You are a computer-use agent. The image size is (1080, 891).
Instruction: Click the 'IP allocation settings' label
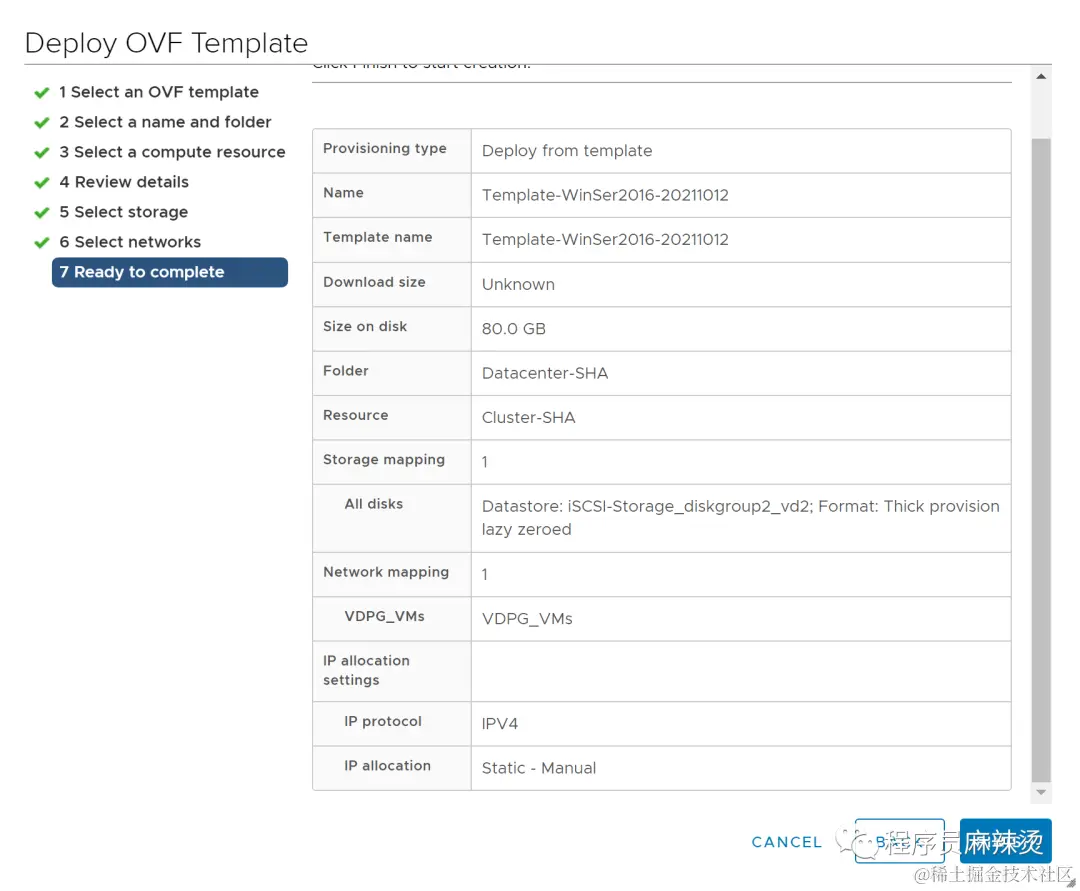pyautogui.click(x=366, y=670)
